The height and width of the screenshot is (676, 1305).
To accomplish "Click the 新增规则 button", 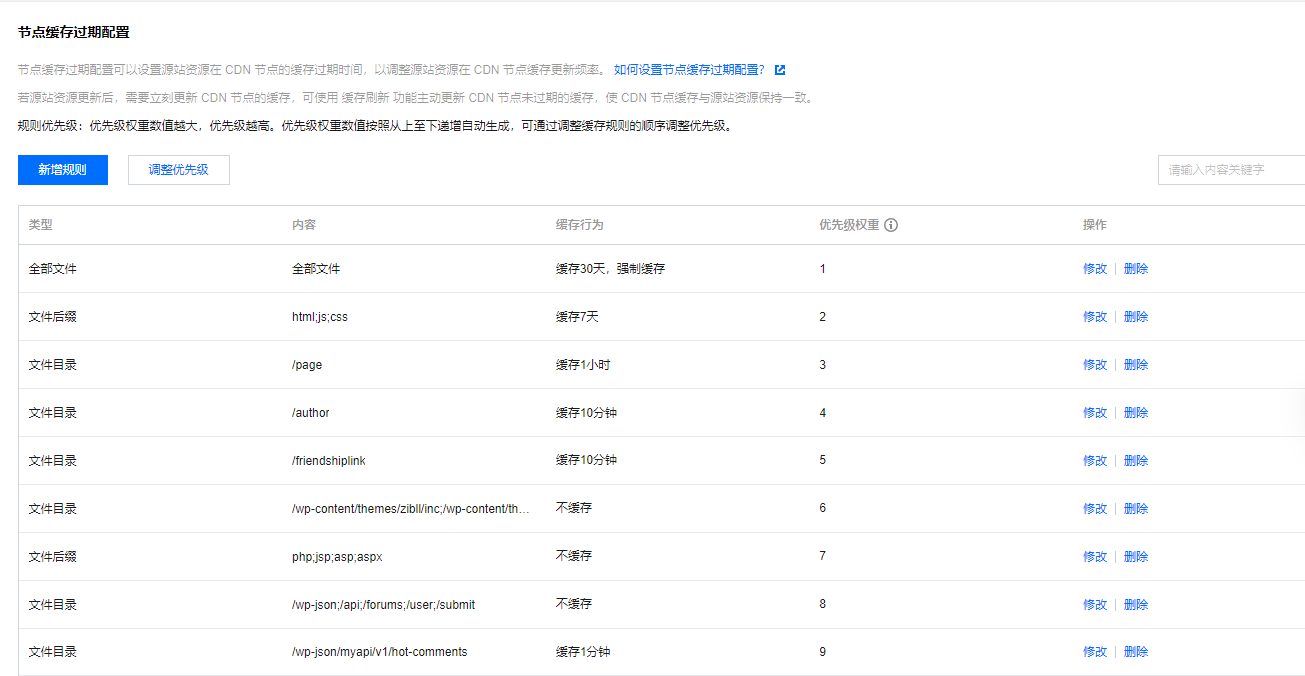I will point(62,170).
